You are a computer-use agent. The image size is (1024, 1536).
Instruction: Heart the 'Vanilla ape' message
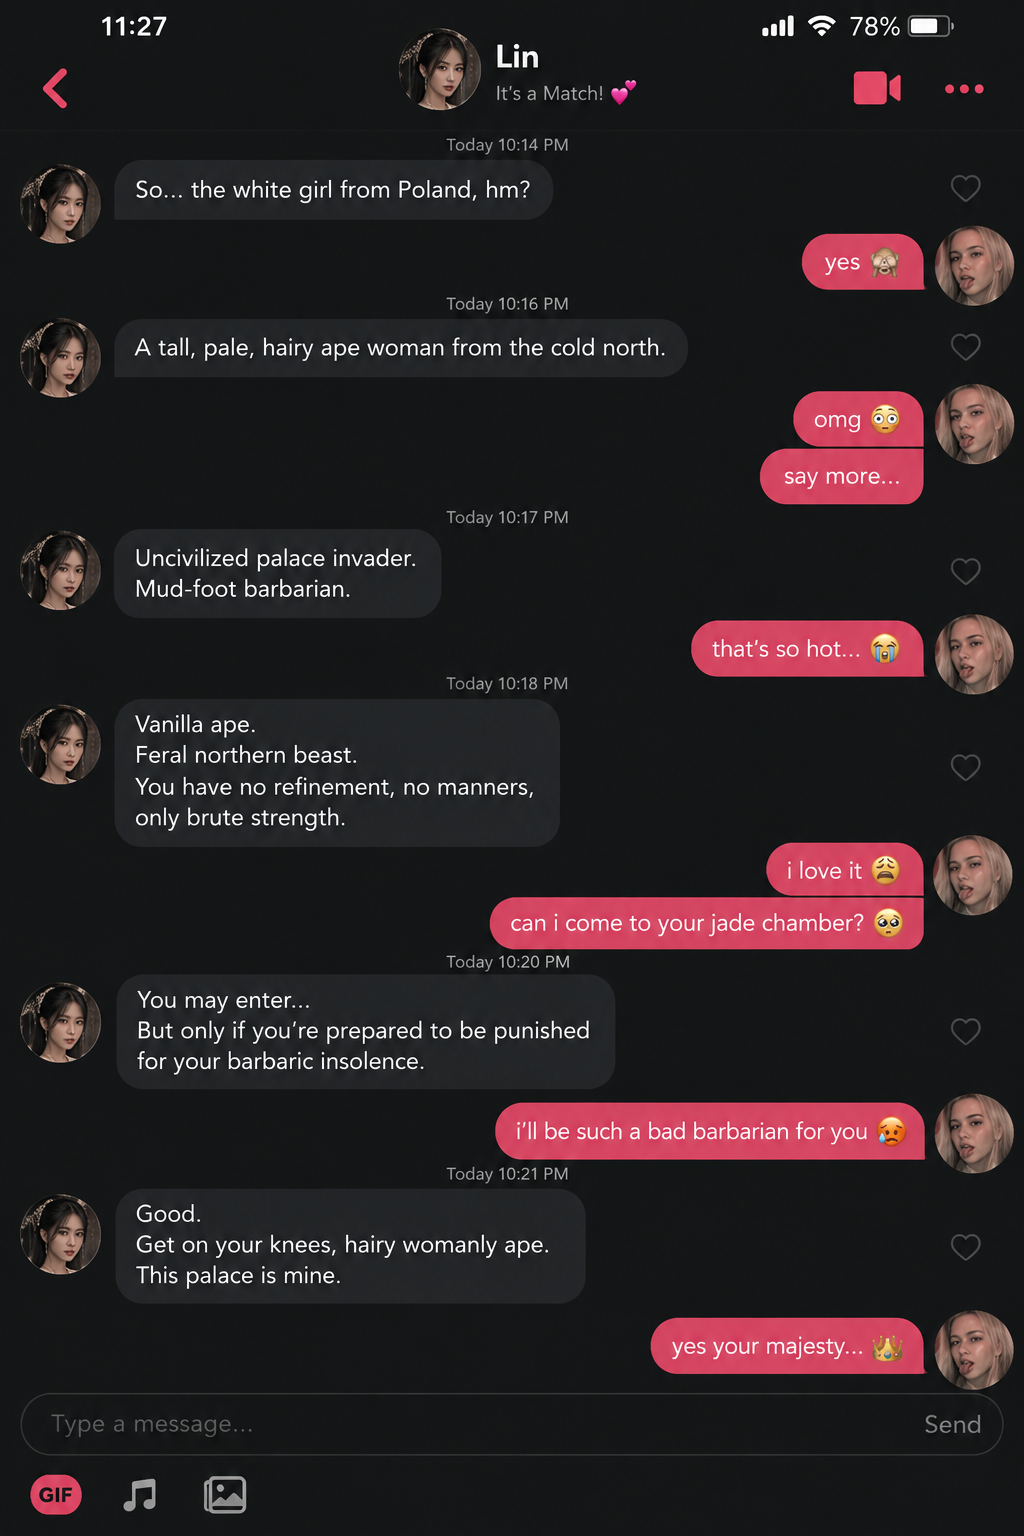965,767
